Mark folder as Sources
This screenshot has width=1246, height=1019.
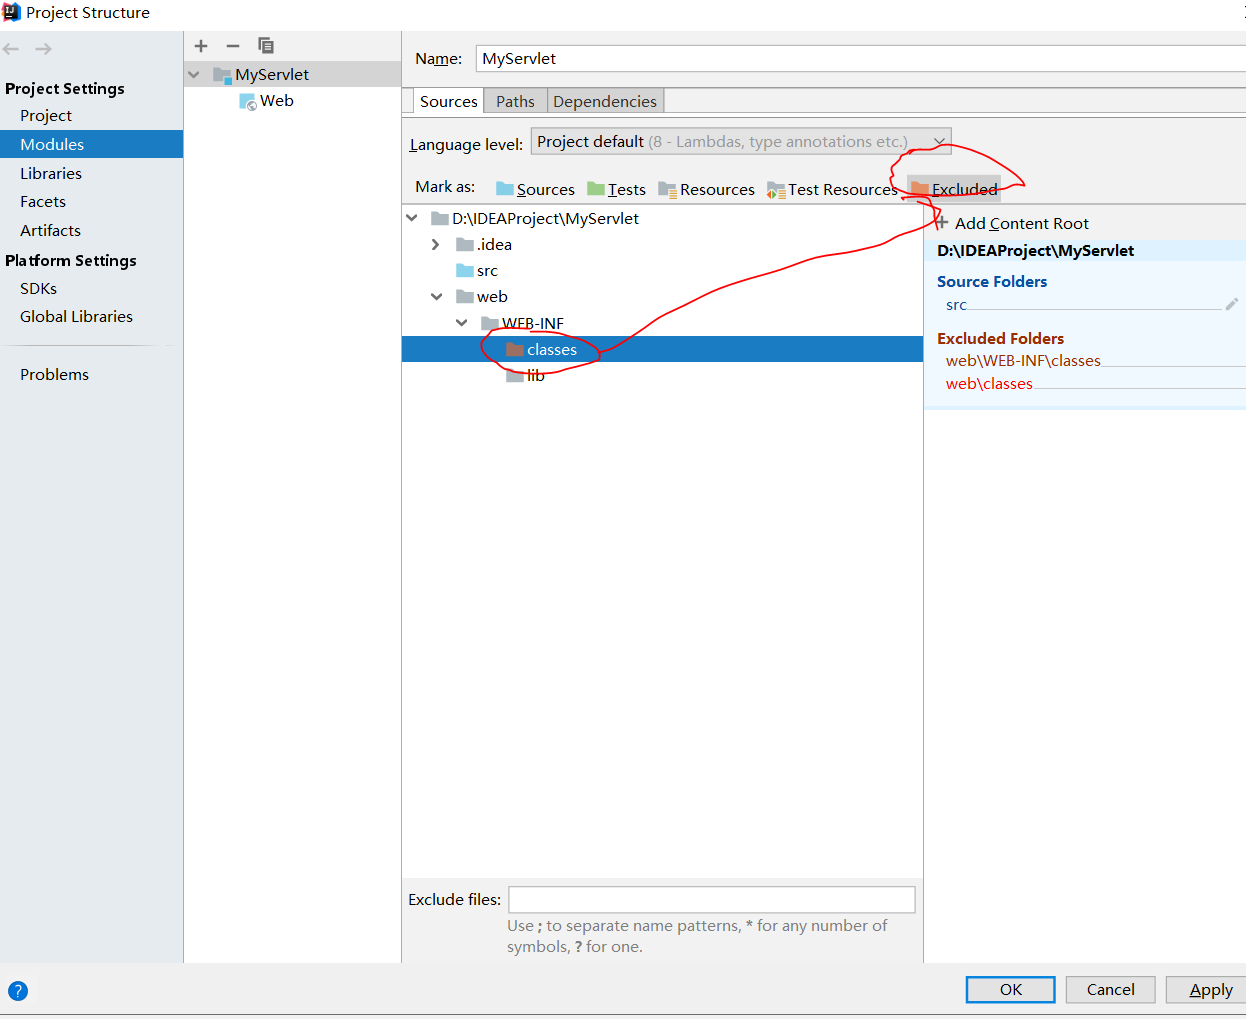tap(535, 189)
